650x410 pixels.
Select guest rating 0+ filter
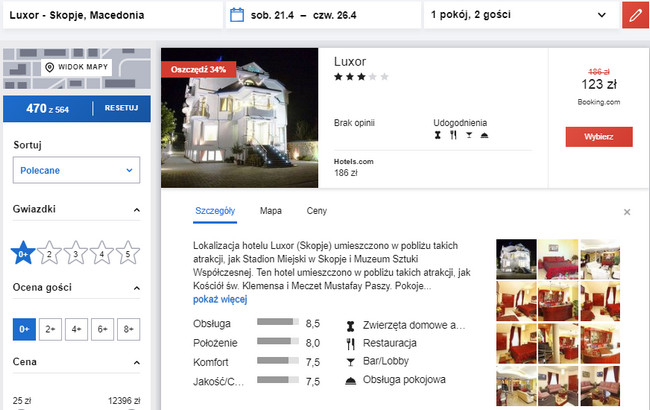(x=24, y=329)
